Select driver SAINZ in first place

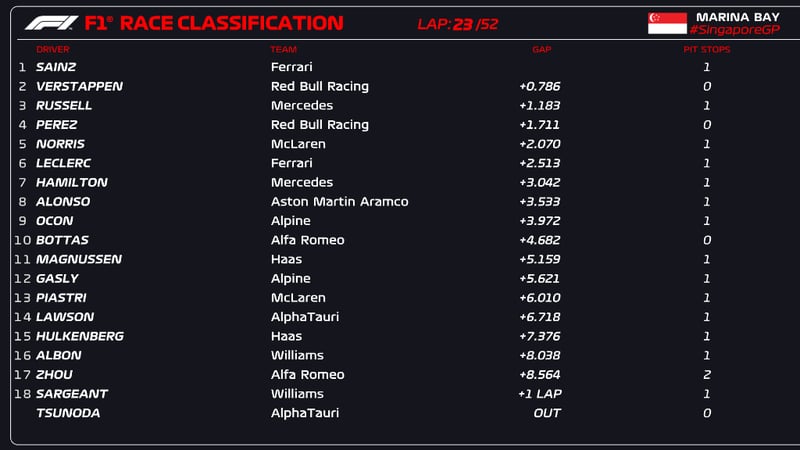[55, 67]
